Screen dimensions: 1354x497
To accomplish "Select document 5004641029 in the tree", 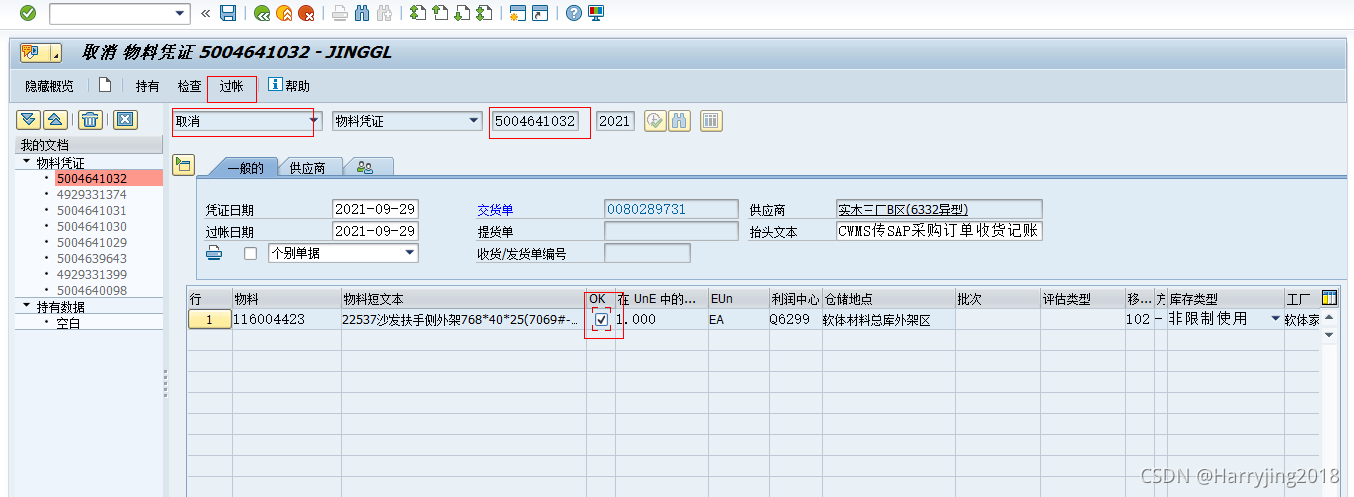I will point(91,242).
